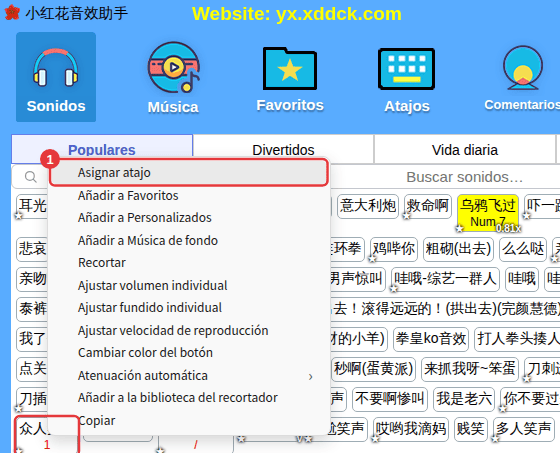Play the 秒啊(蛋黄派) sound button

pyautogui.click(x=374, y=368)
